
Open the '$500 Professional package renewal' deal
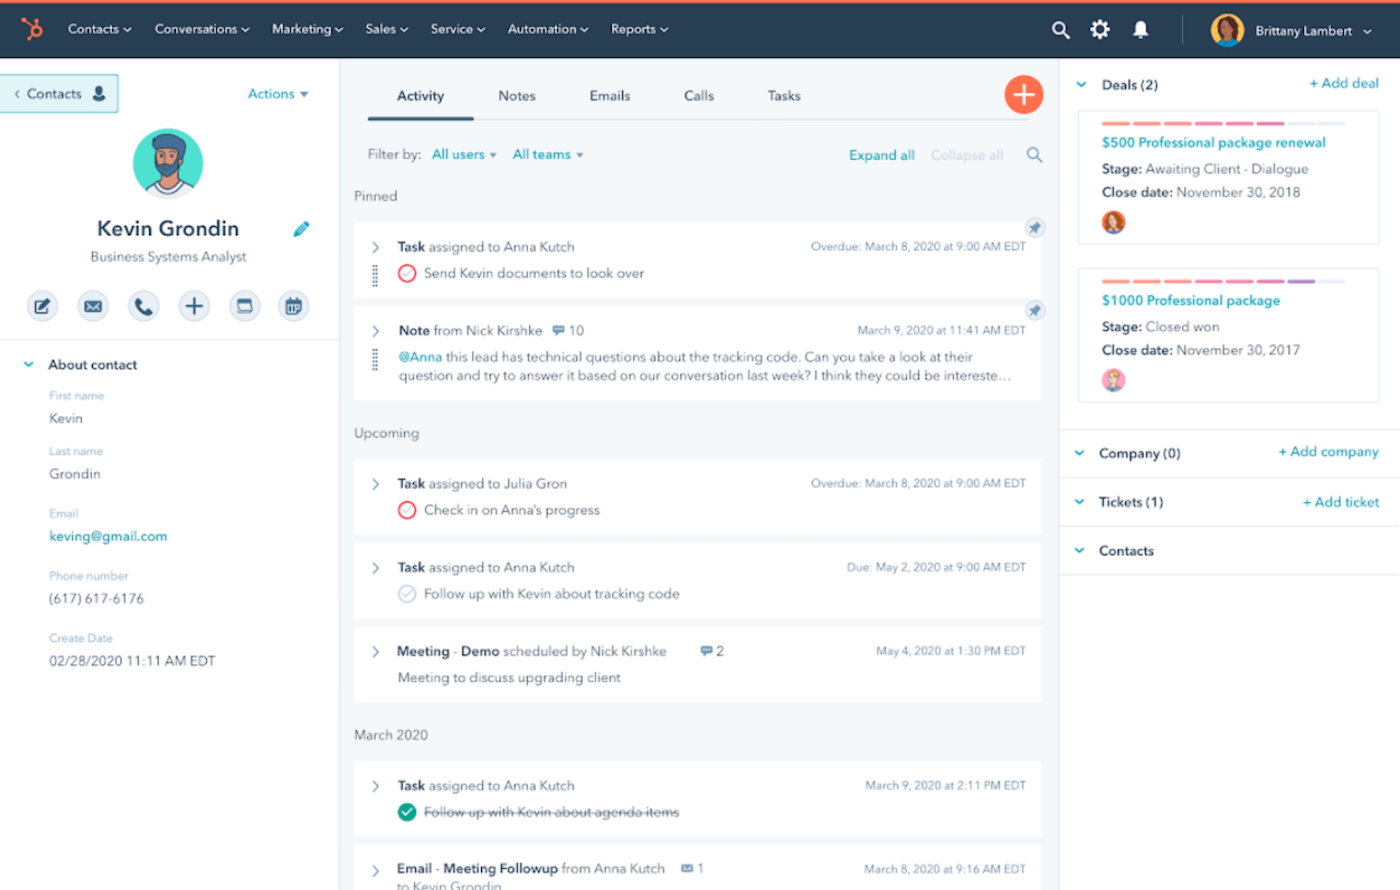pyautogui.click(x=1213, y=142)
